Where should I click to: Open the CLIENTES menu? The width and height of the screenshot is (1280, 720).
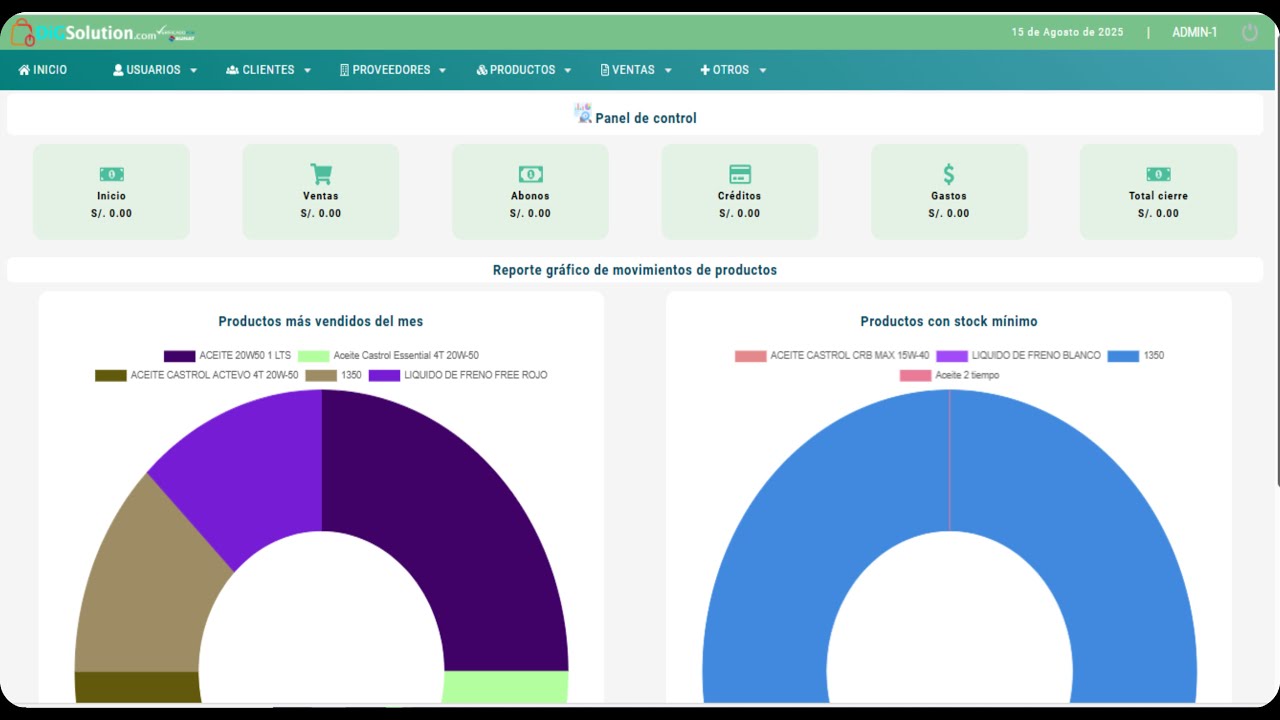[269, 70]
